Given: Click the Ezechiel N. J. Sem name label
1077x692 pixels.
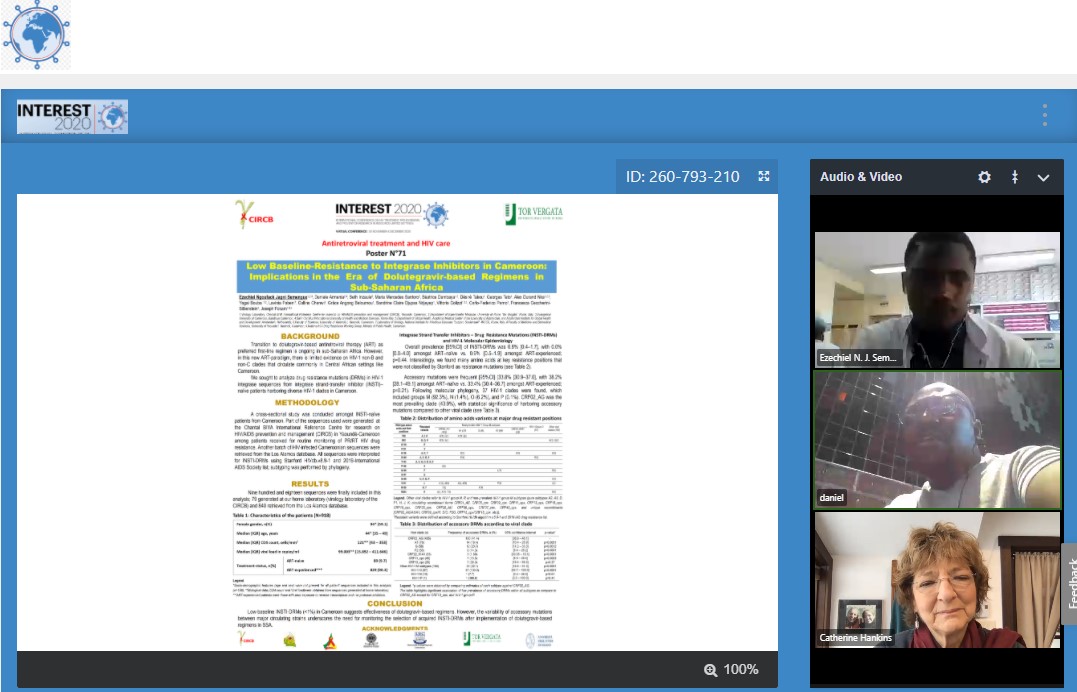Looking at the screenshot, I should [858, 357].
